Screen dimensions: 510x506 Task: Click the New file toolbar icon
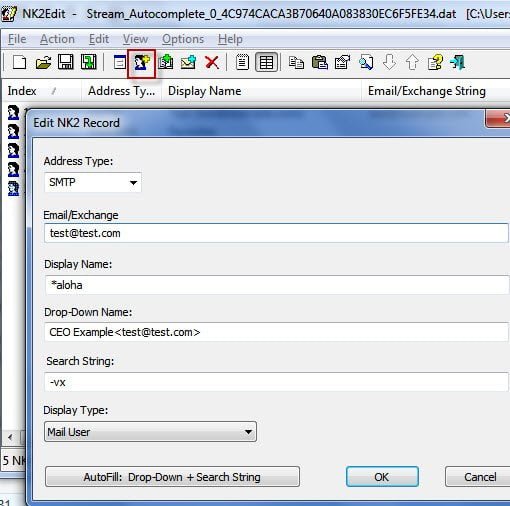point(19,62)
